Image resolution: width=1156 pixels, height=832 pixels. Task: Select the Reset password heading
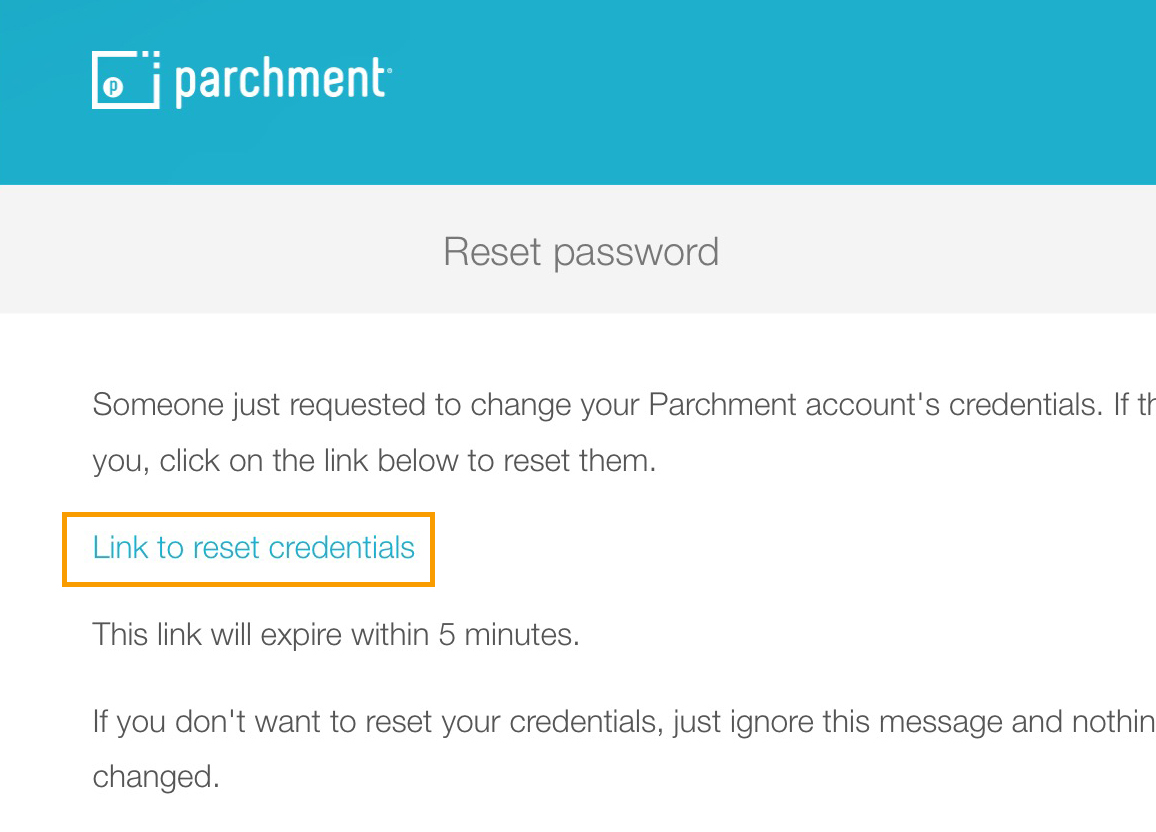click(581, 252)
